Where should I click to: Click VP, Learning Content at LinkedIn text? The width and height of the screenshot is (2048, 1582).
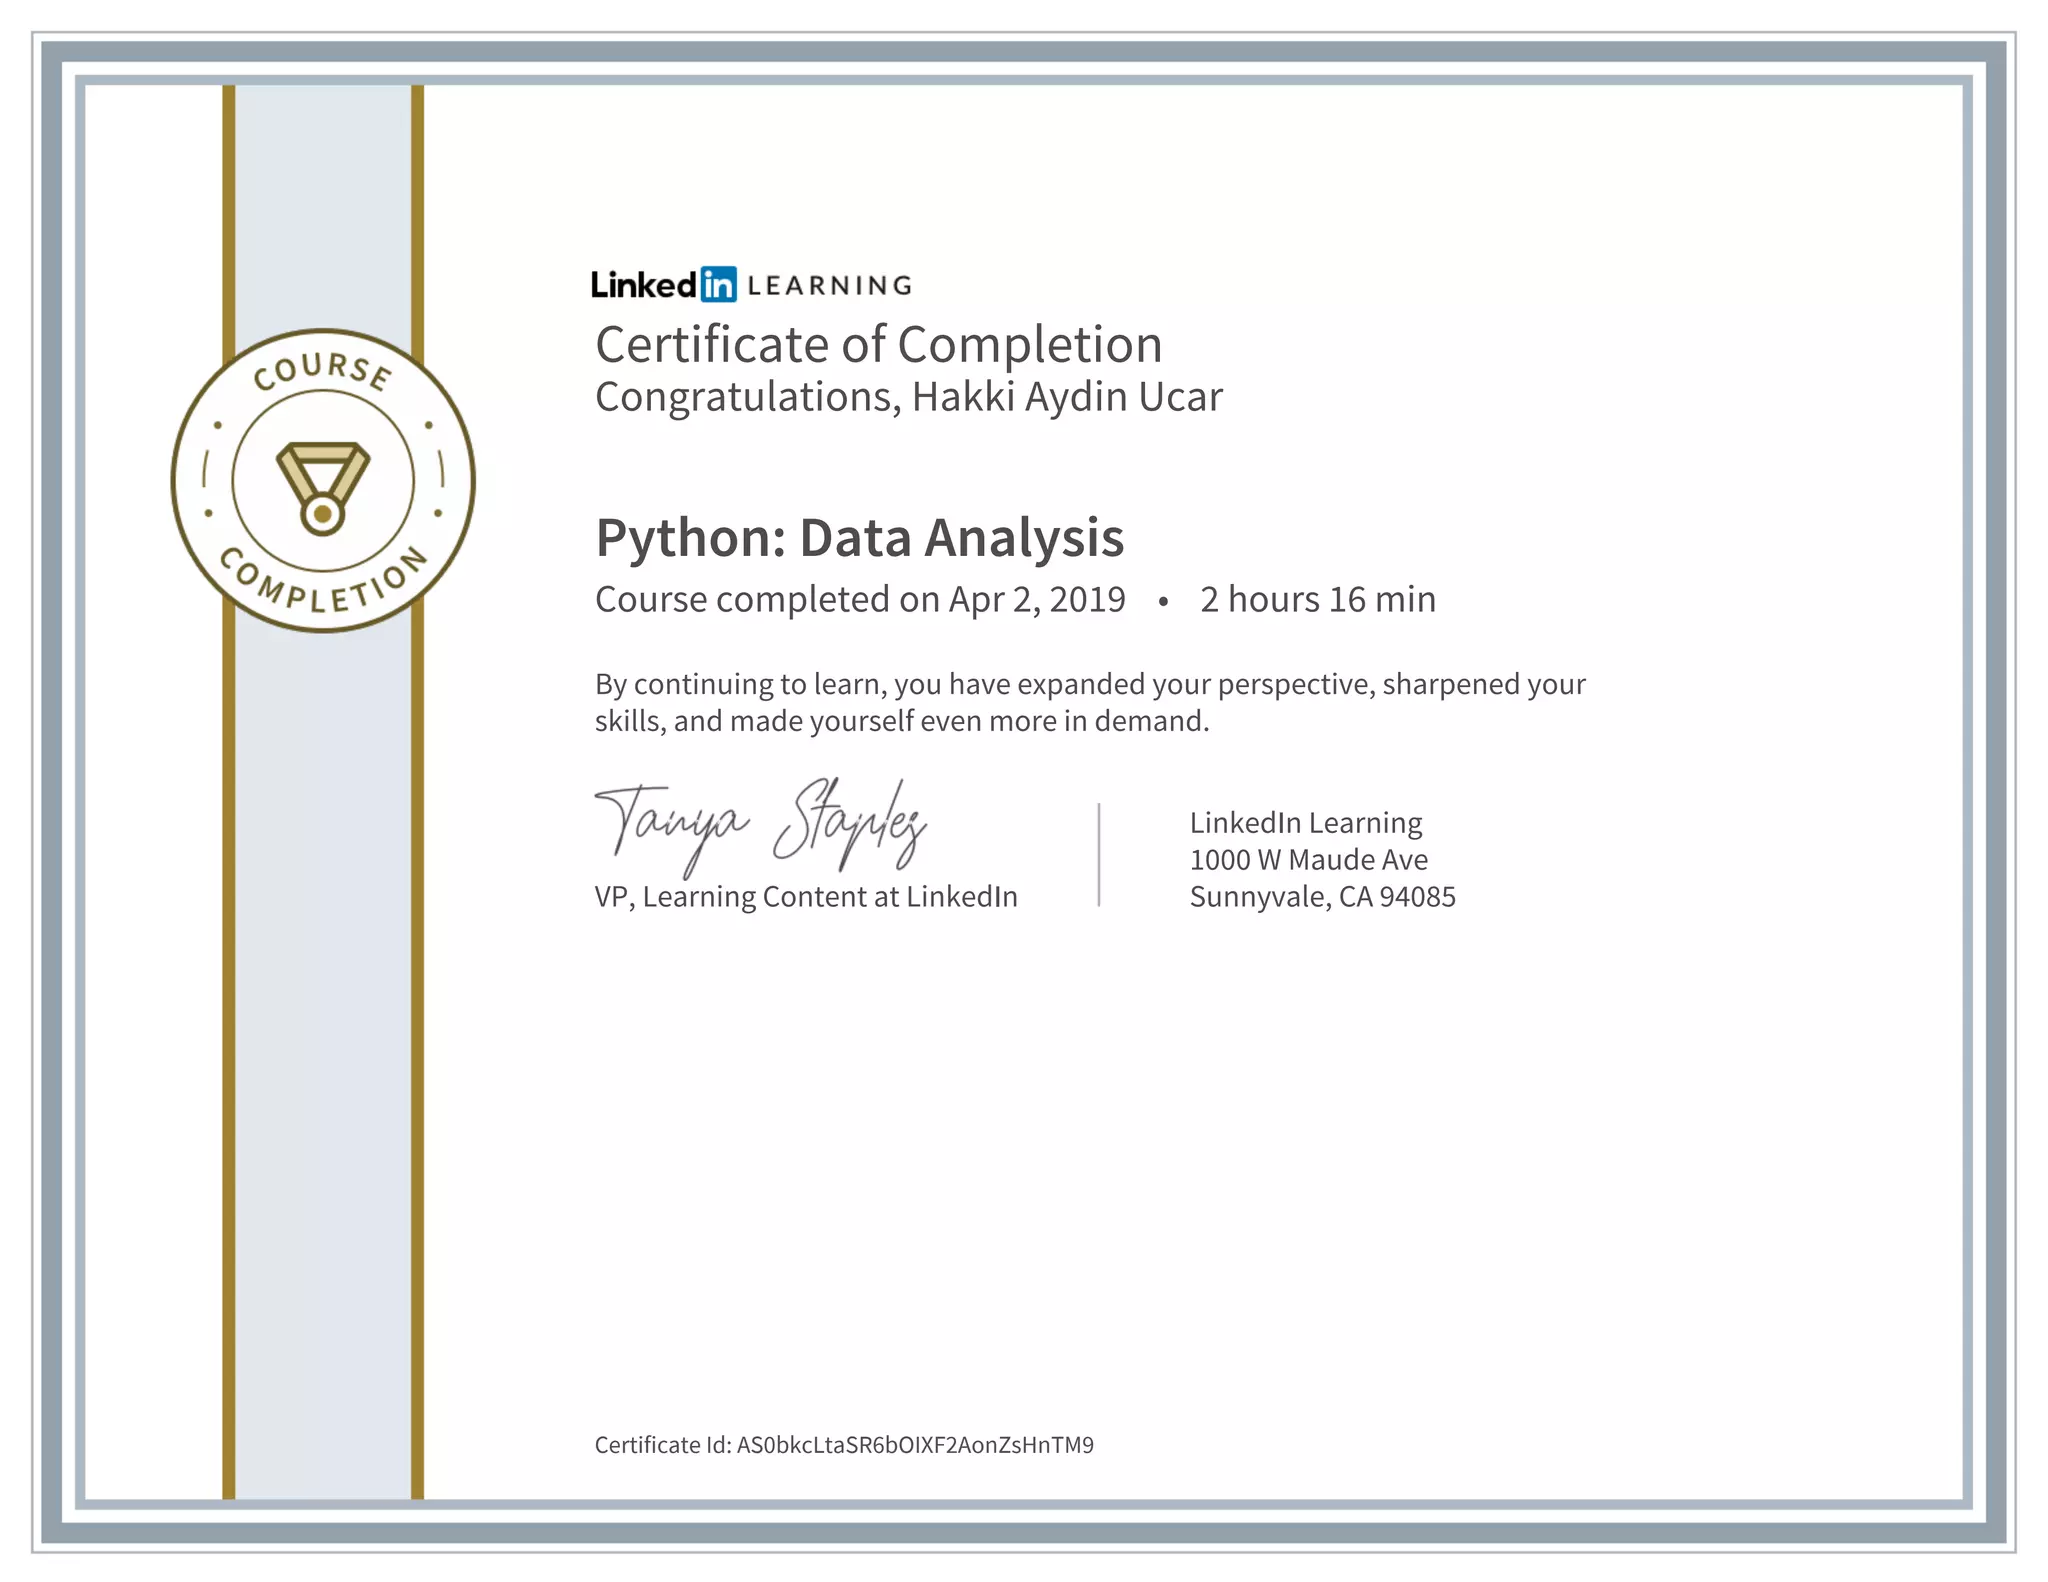click(805, 897)
